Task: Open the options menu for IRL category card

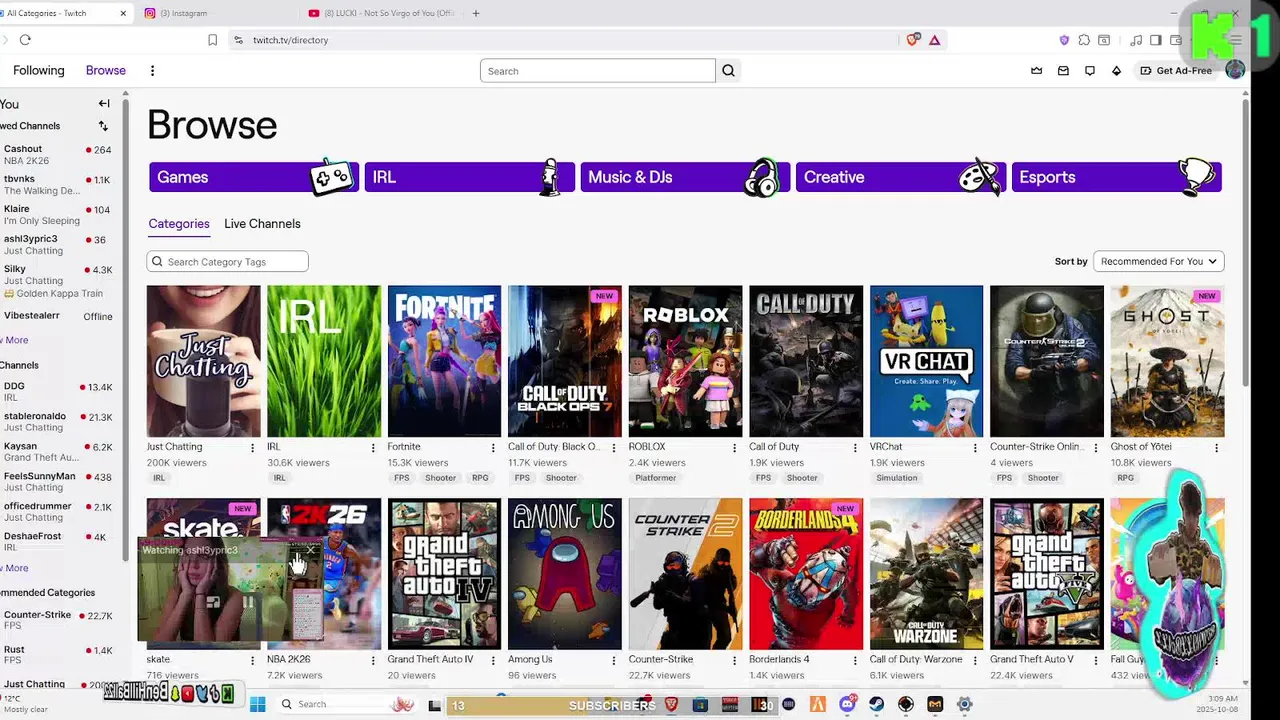Action: coord(373,448)
